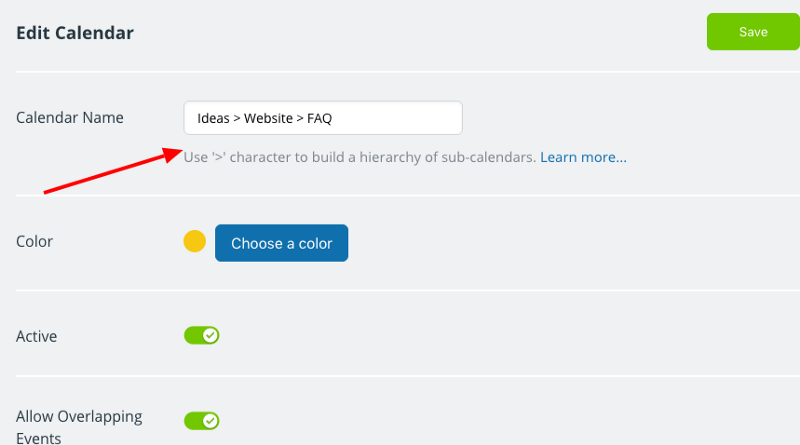Screen dimensions: 800x445
Task: Click the Color field label
Action: [34, 241]
